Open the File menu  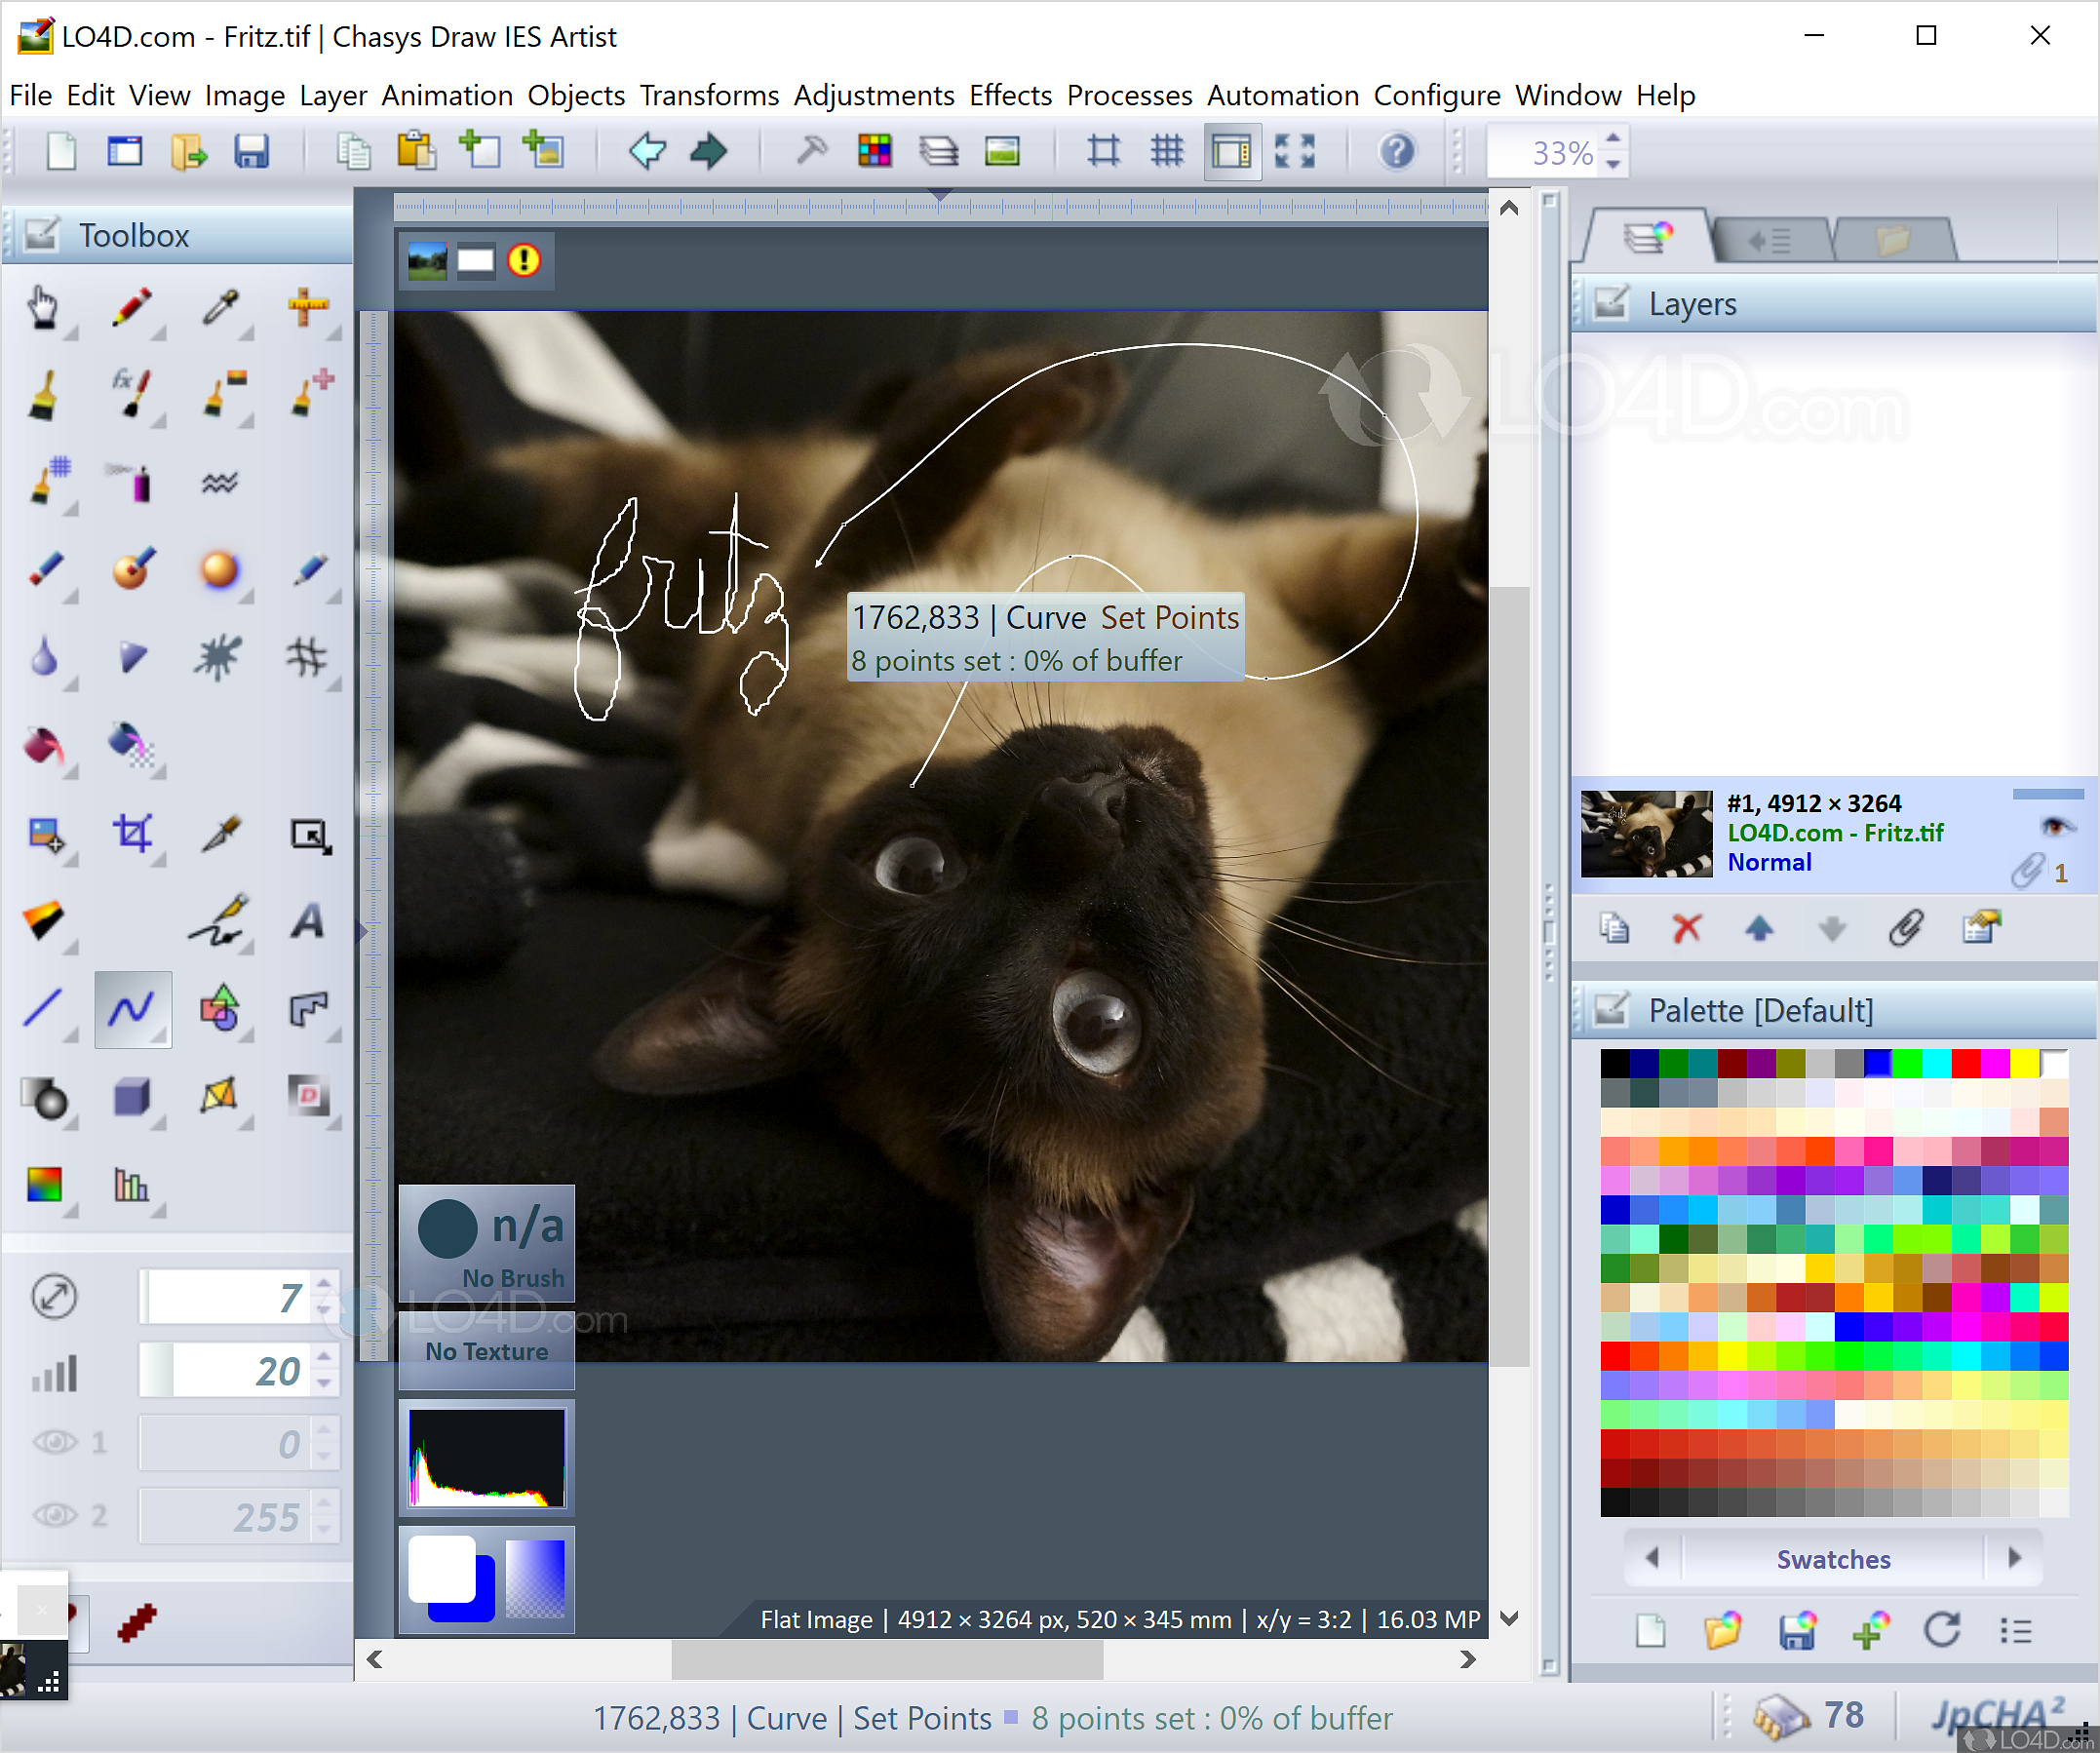(30, 95)
